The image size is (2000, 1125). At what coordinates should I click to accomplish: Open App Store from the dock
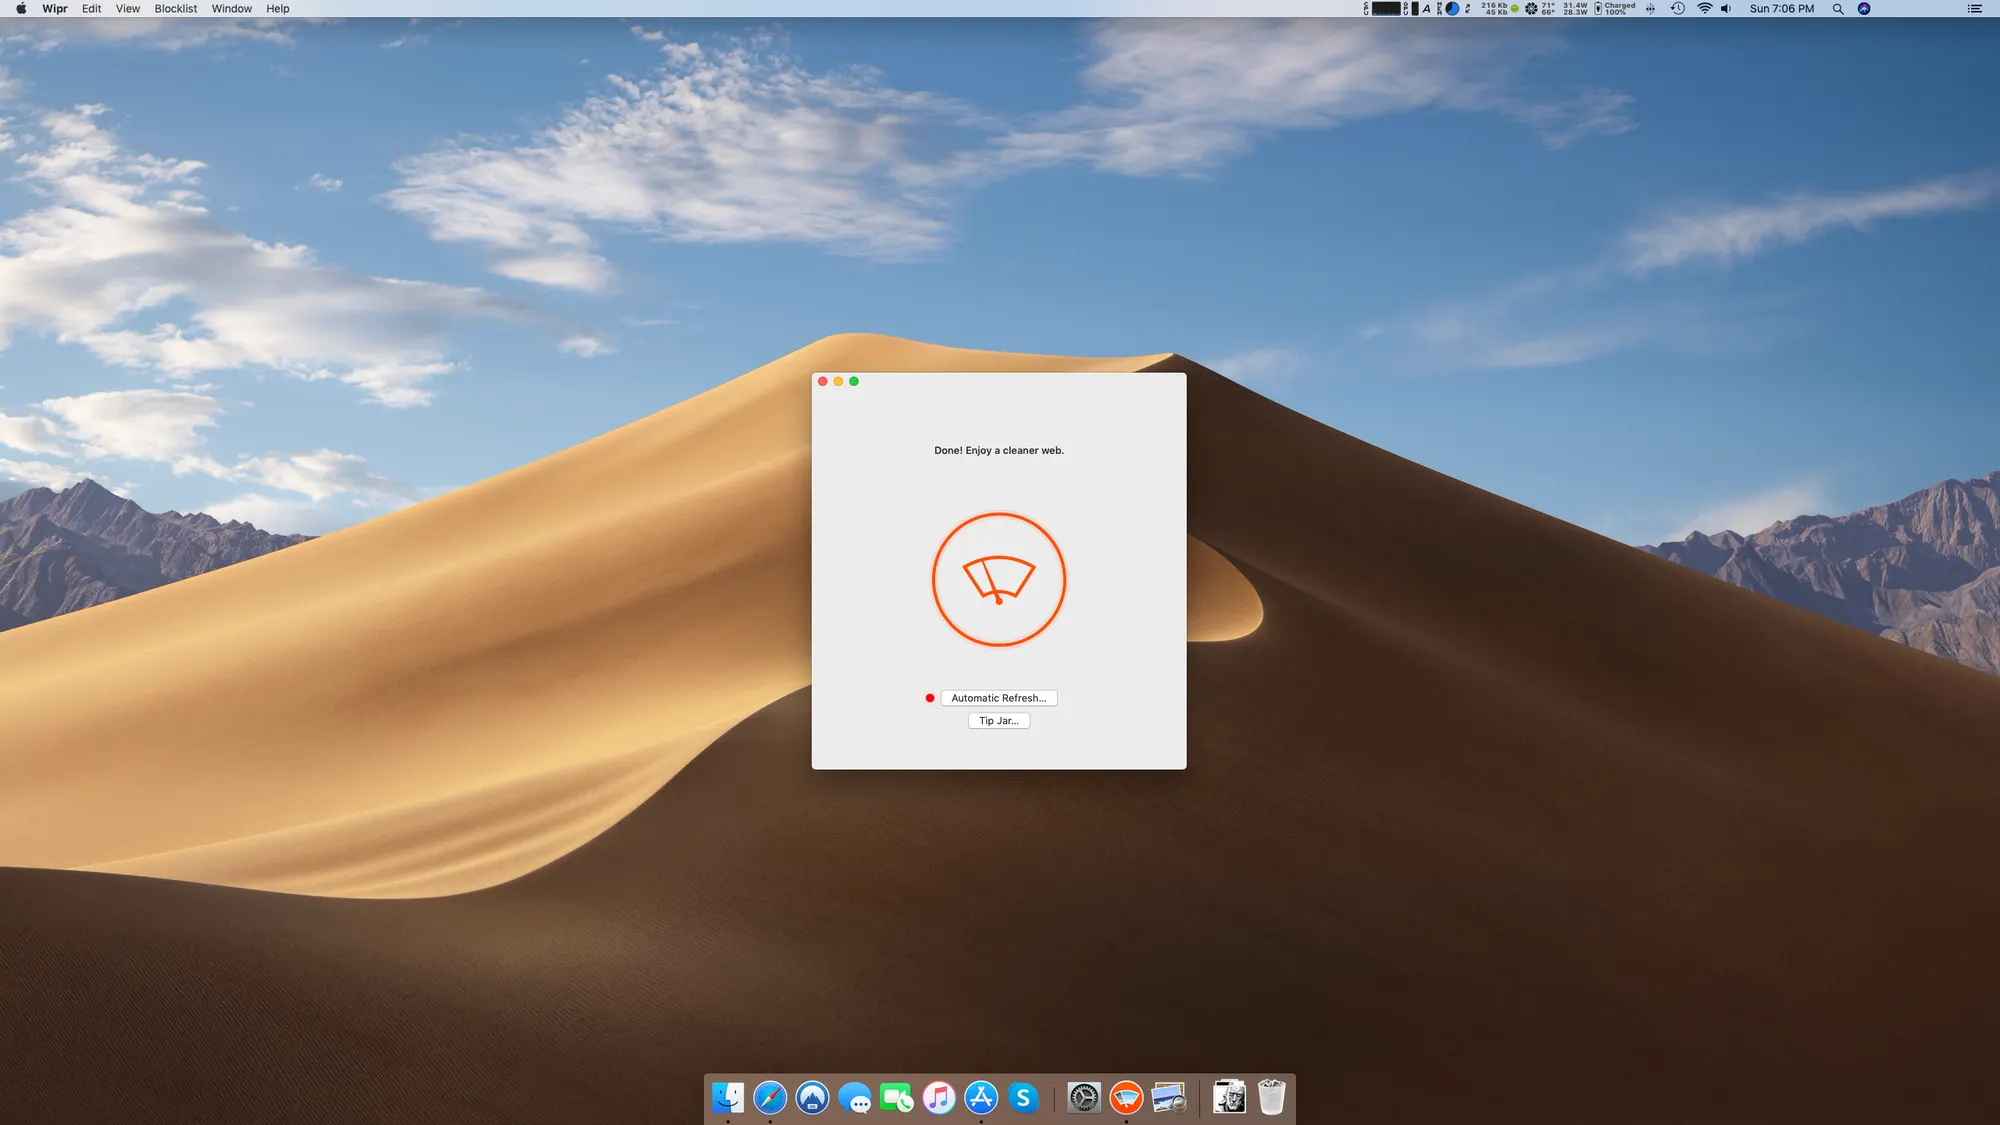[x=981, y=1098]
